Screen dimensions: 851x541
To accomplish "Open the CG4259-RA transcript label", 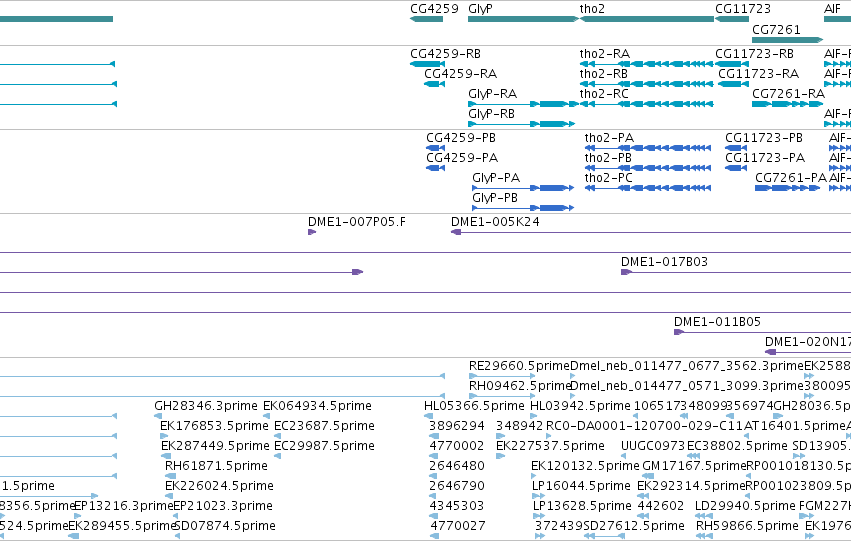I will click(461, 74).
